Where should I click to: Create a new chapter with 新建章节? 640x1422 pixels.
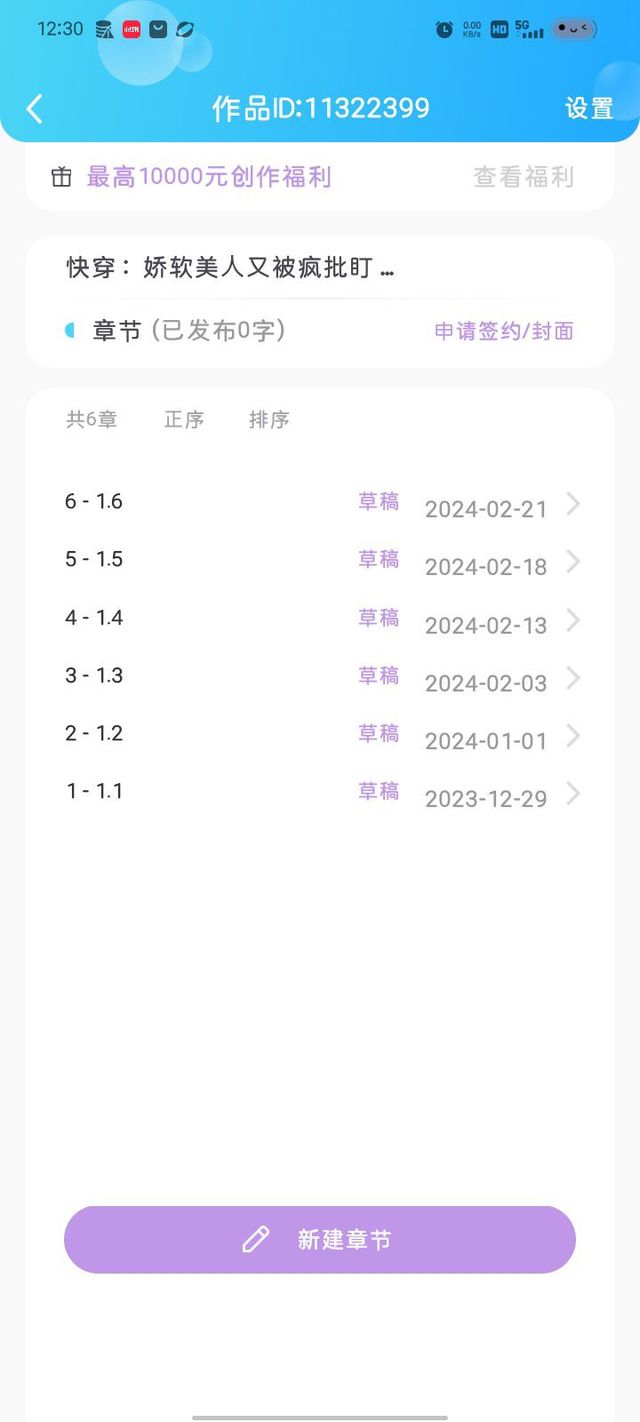(x=320, y=1240)
